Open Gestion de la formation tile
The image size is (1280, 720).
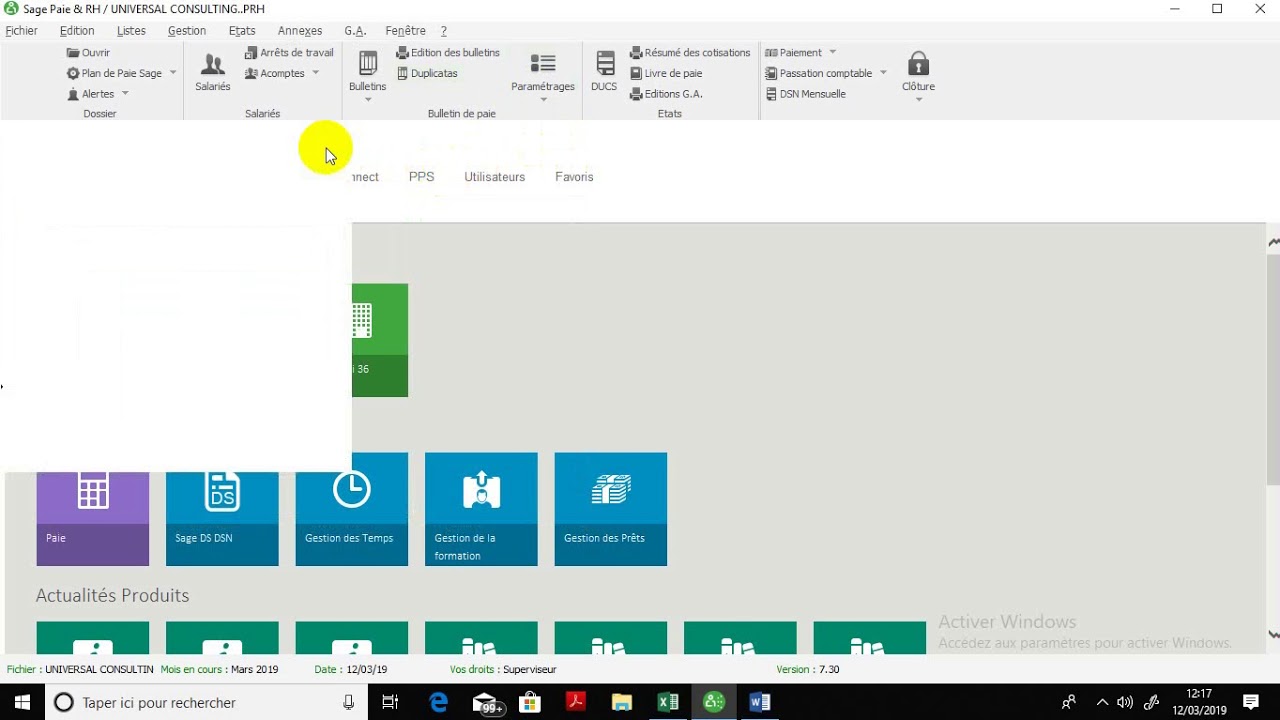click(481, 509)
